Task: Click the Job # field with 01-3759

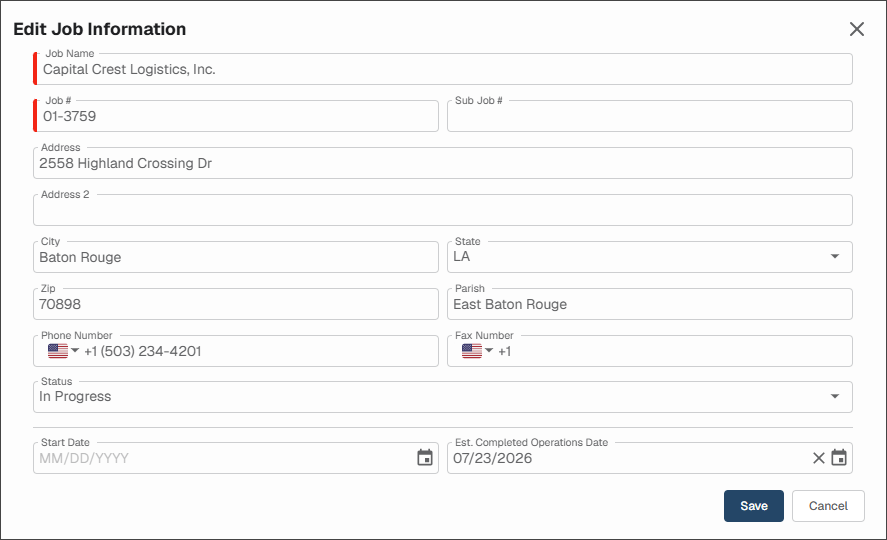Action: tap(236, 116)
